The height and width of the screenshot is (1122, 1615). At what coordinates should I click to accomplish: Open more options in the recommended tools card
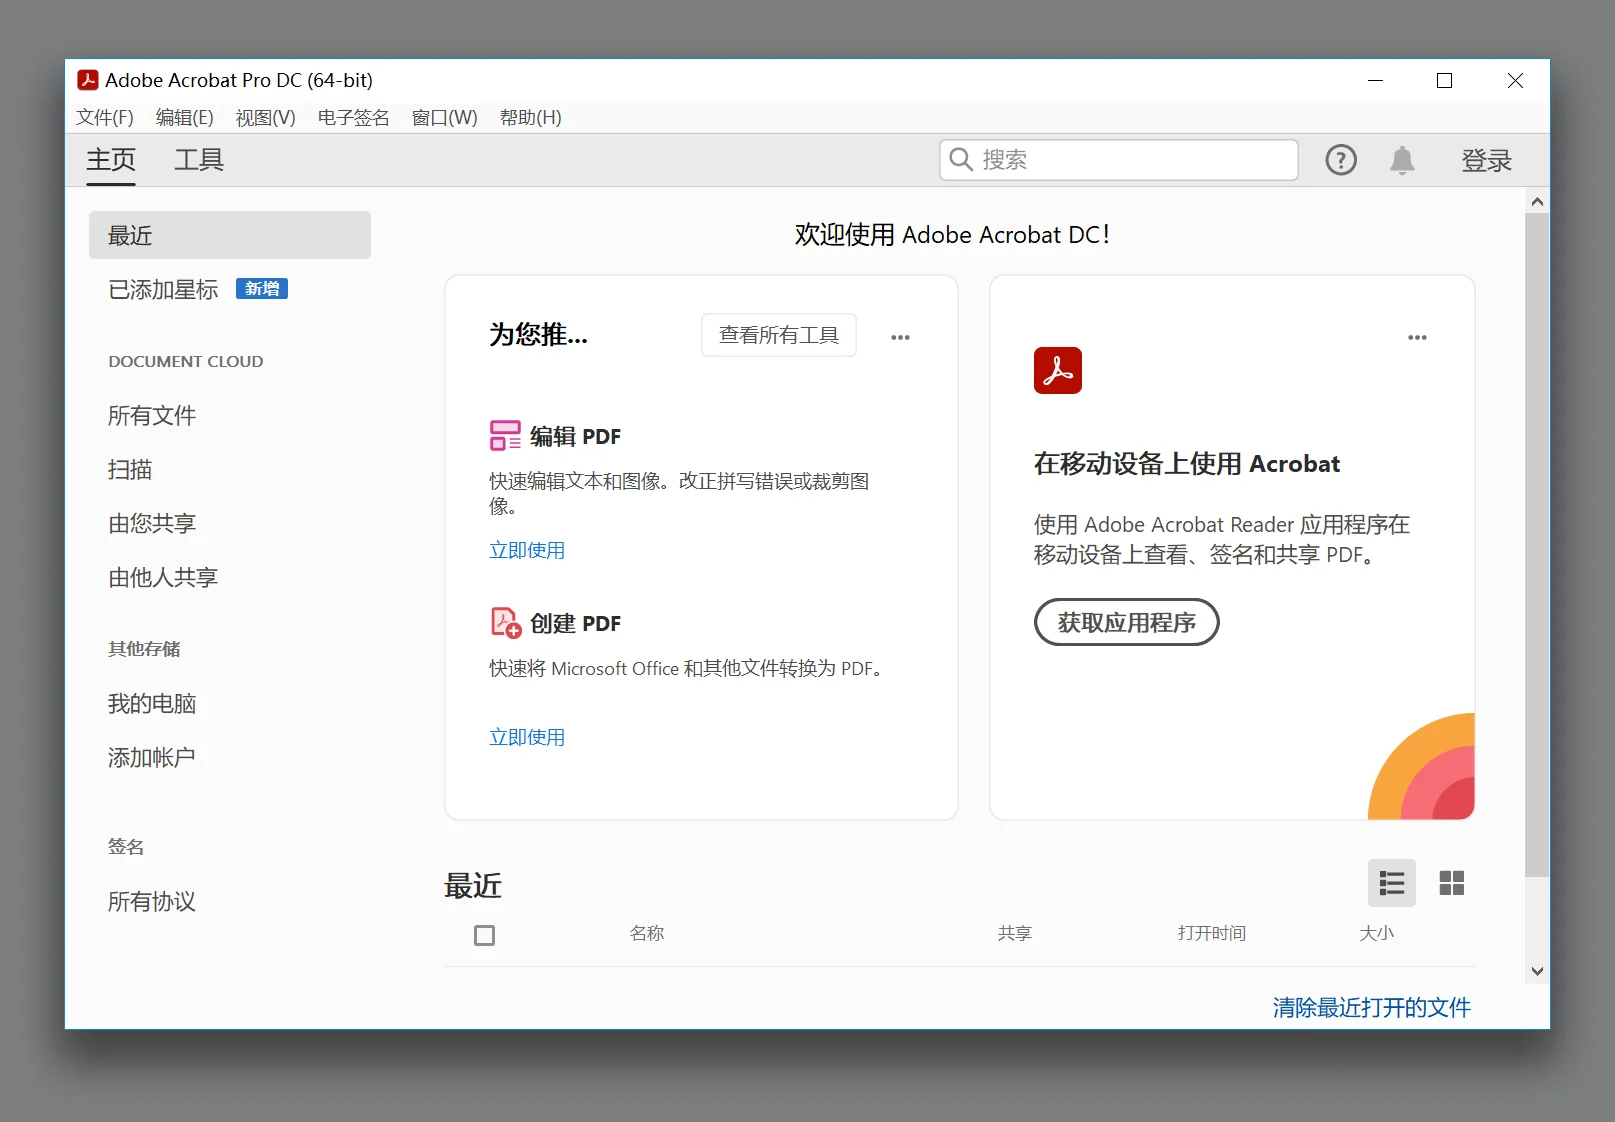[900, 337]
